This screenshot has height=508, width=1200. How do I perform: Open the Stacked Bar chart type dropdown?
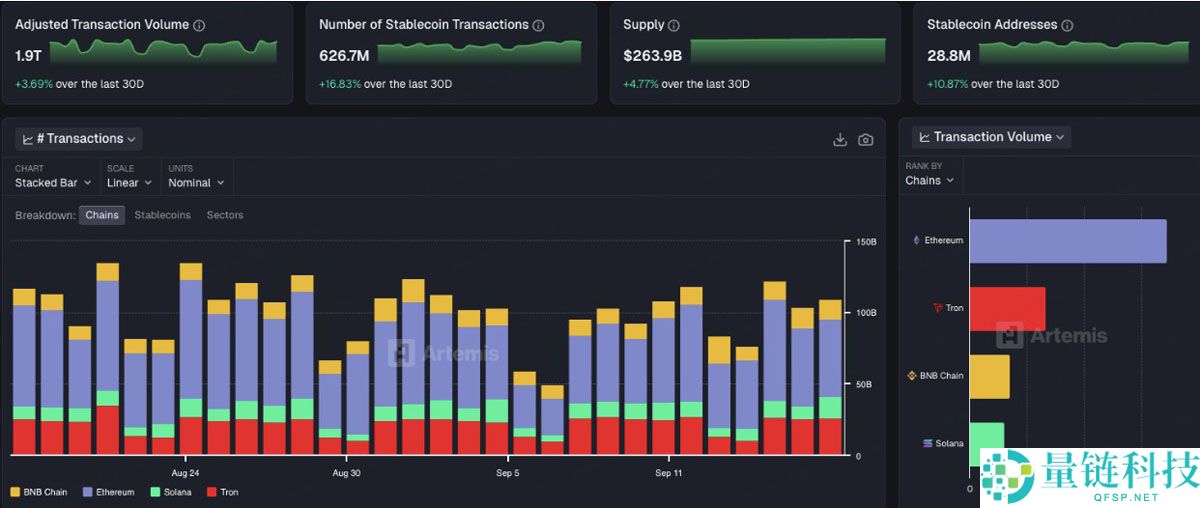coord(53,183)
